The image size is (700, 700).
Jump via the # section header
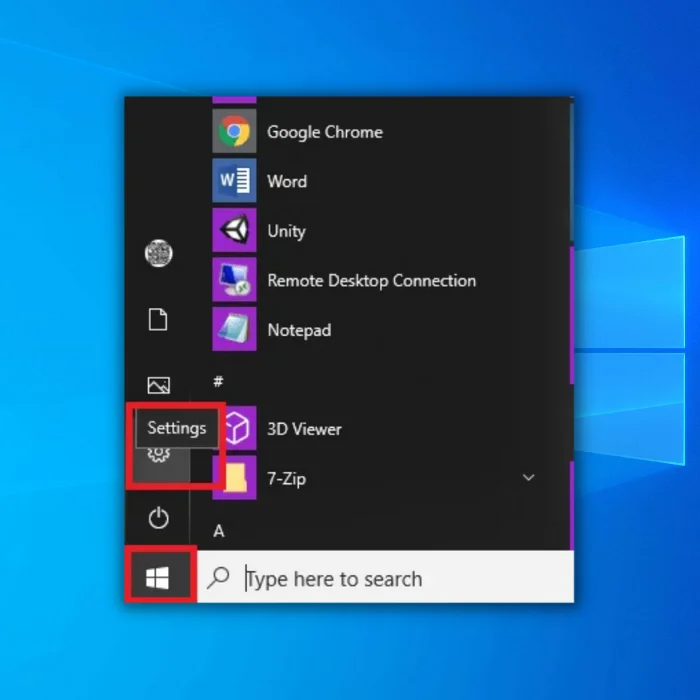[x=218, y=382]
